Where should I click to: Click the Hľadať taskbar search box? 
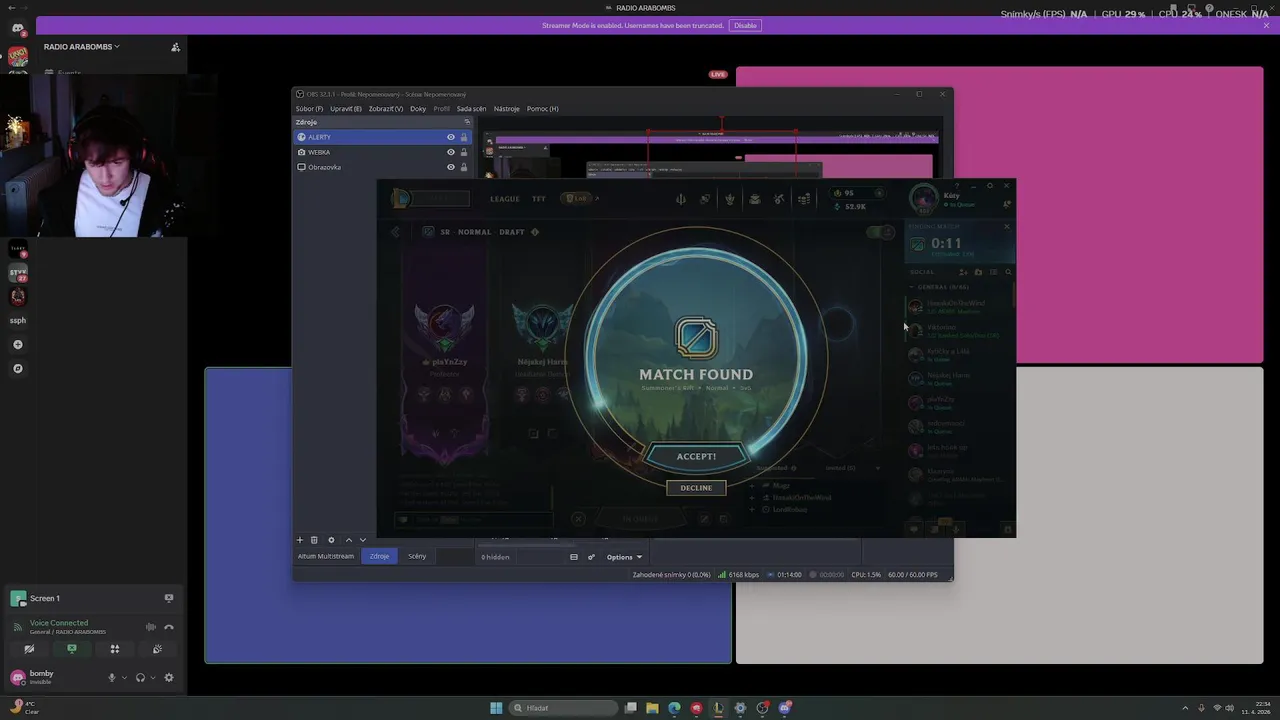[563, 708]
